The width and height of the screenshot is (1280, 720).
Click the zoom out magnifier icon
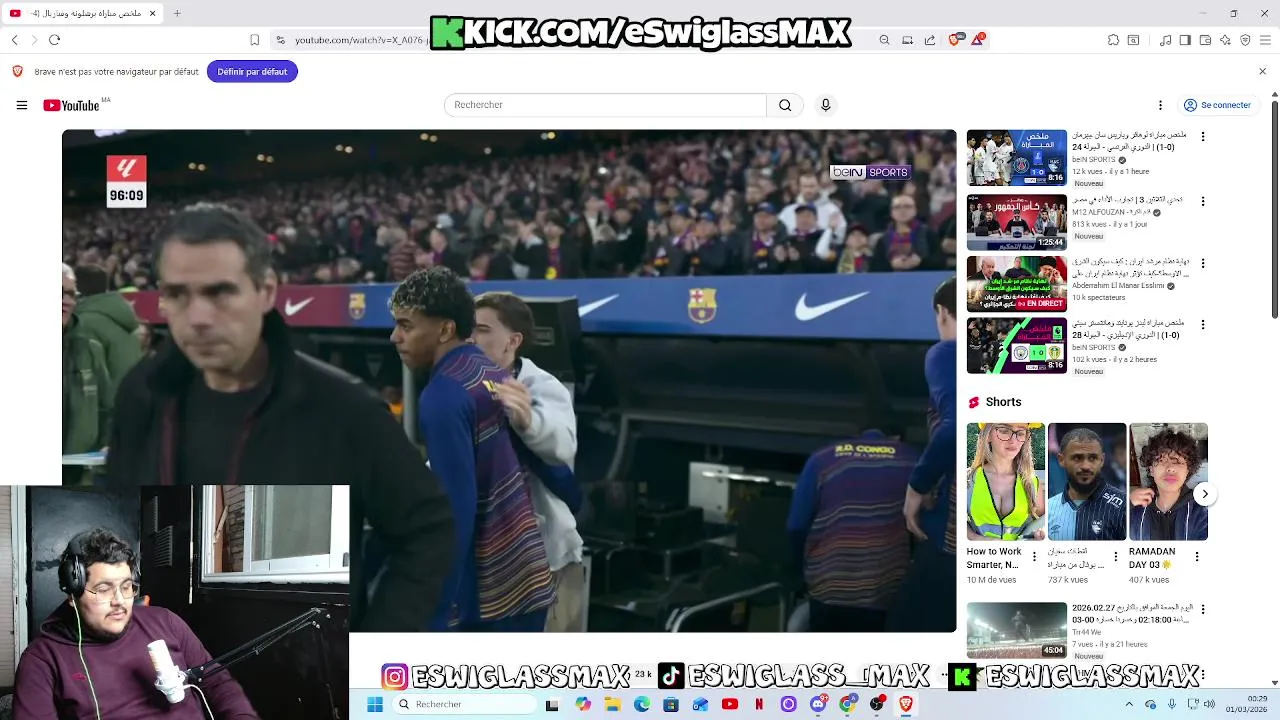click(884, 40)
